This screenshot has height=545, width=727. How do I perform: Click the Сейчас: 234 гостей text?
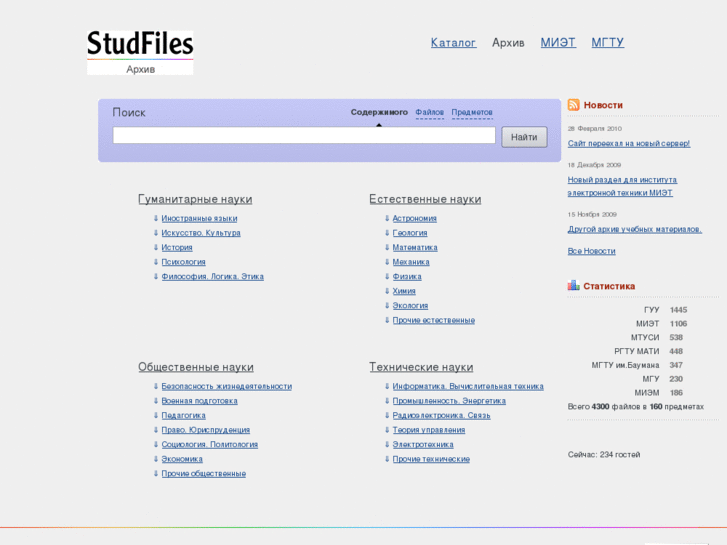(604, 455)
